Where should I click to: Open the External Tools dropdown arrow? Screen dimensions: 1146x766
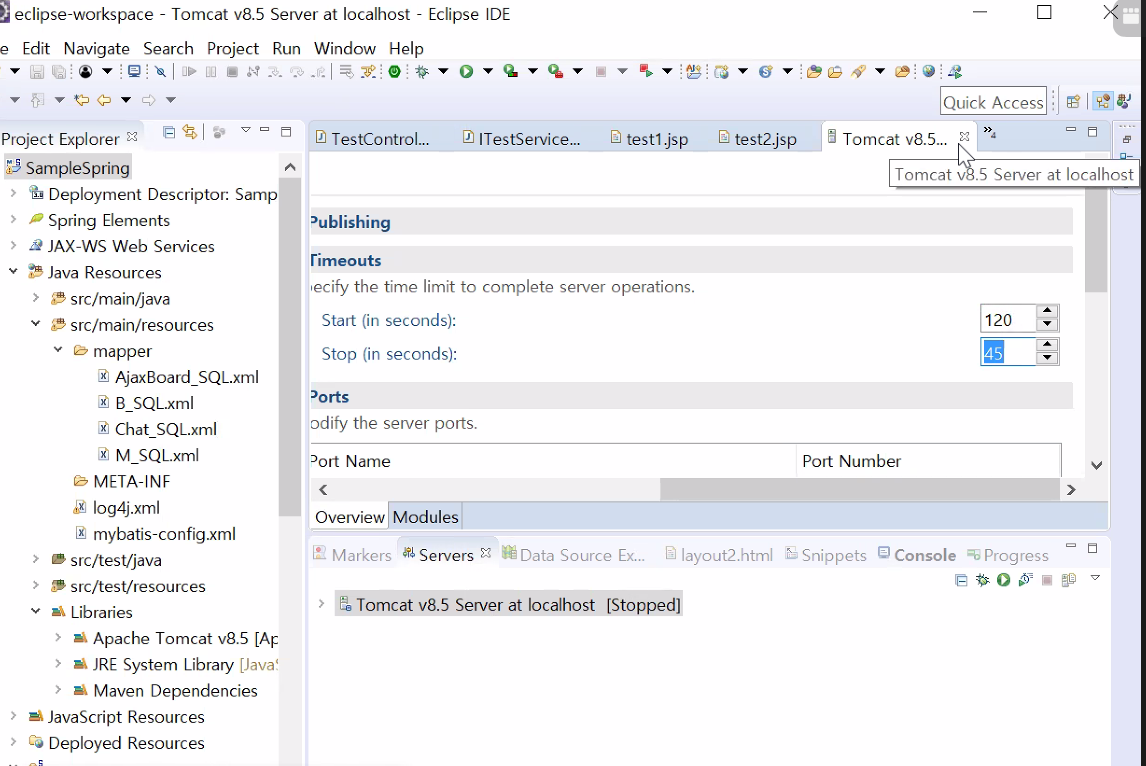[577, 72]
